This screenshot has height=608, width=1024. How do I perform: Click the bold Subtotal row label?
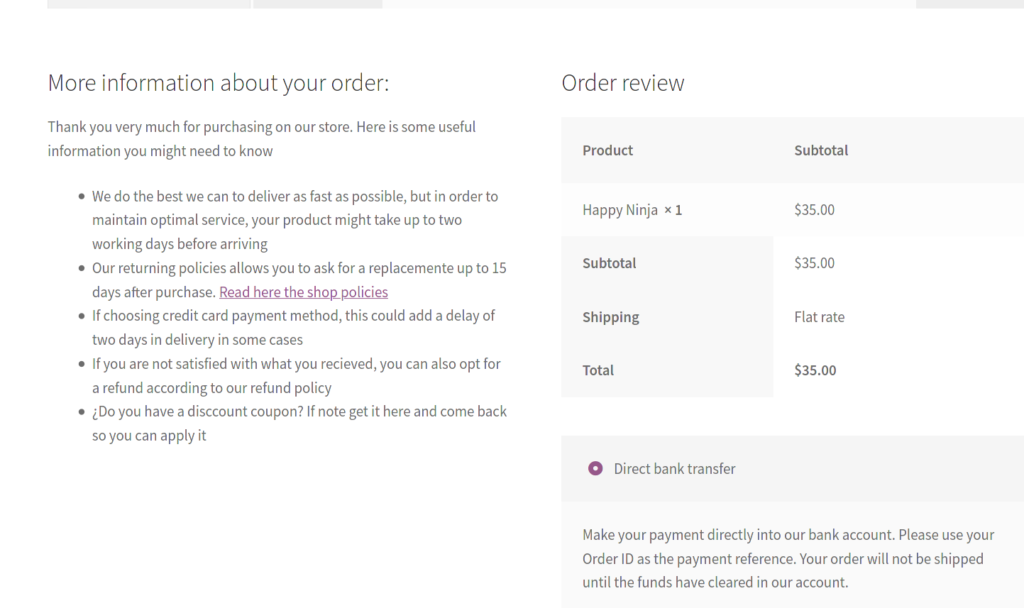click(x=609, y=263)
